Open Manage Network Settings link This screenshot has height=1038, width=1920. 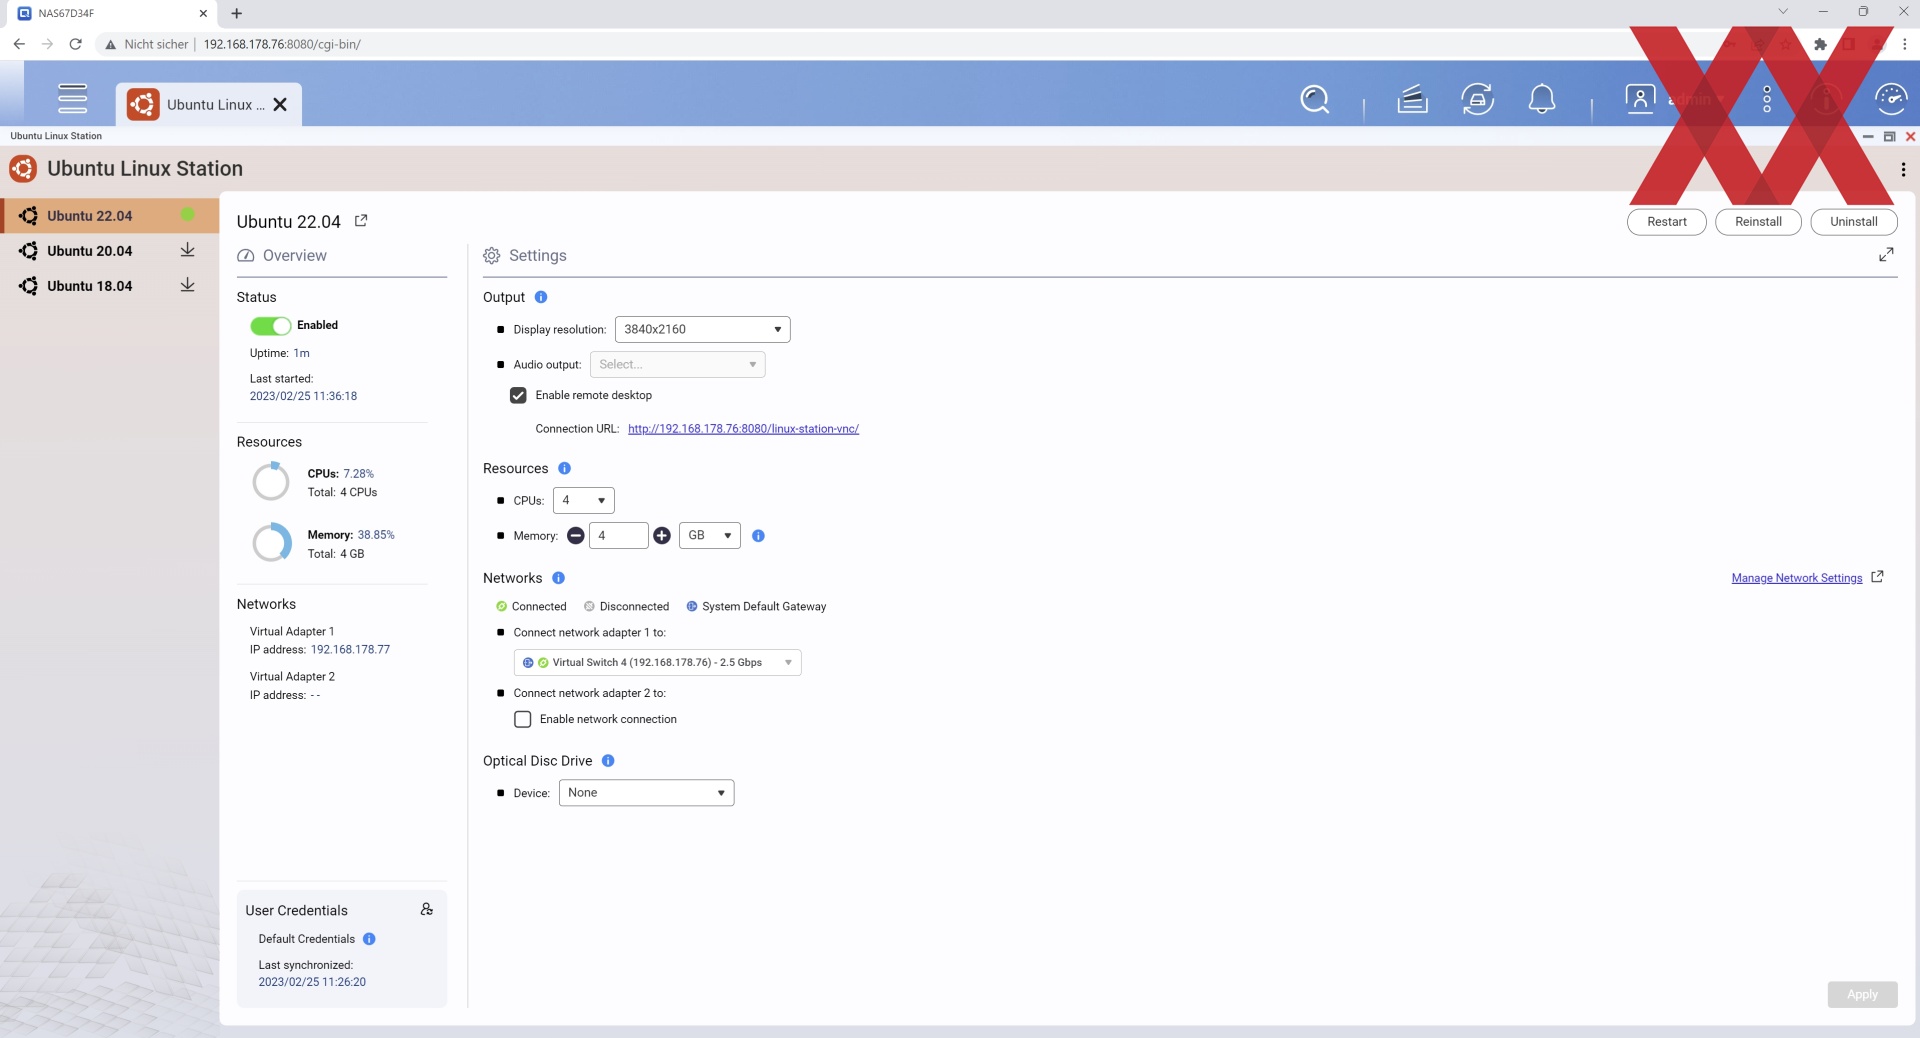[x=1796, y=578]
